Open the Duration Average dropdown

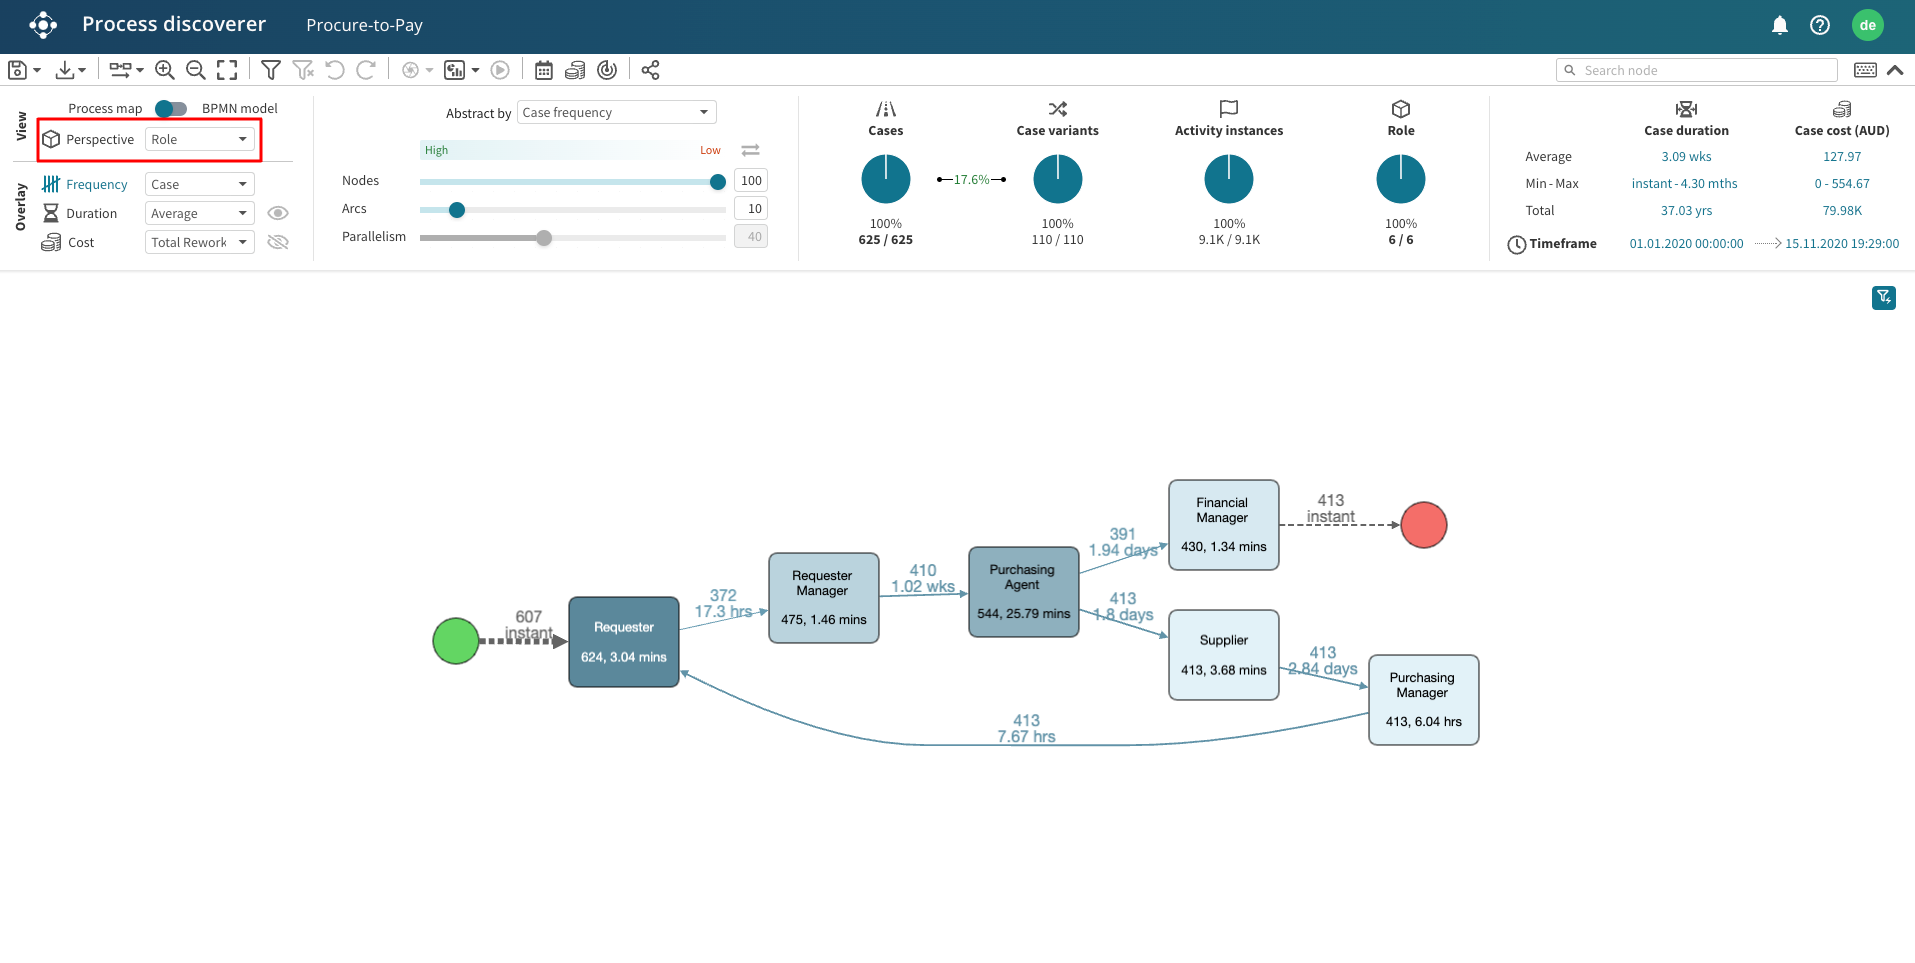click(199, 213)
